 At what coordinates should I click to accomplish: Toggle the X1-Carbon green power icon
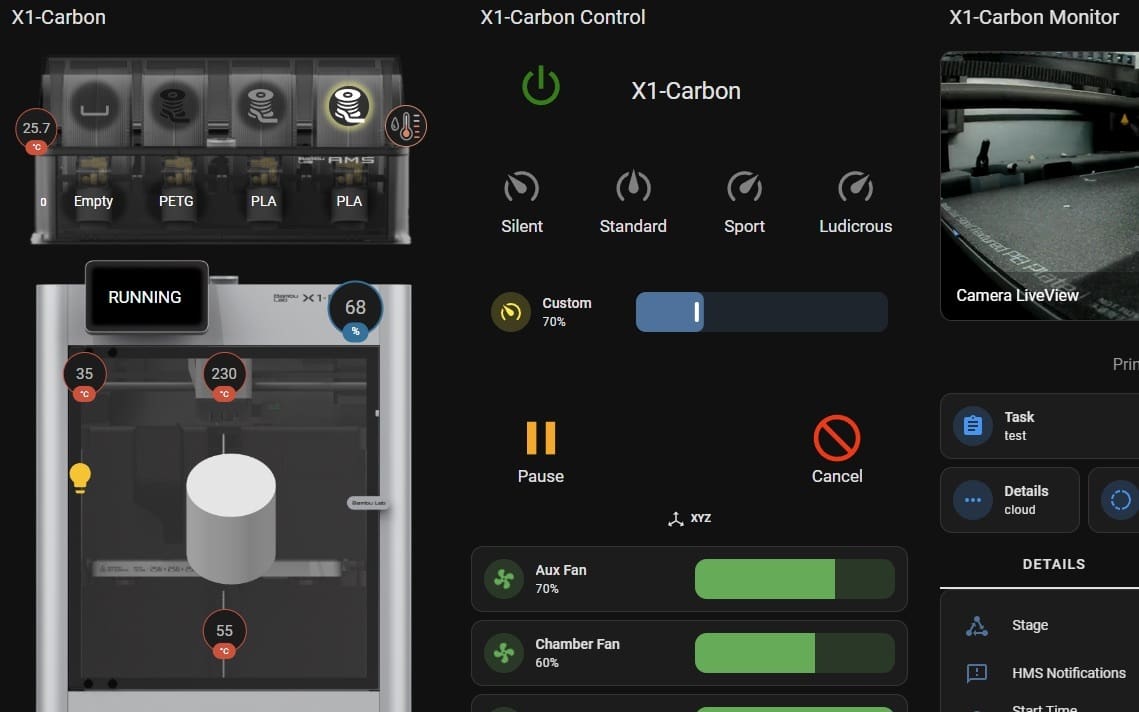pos(540,86)
